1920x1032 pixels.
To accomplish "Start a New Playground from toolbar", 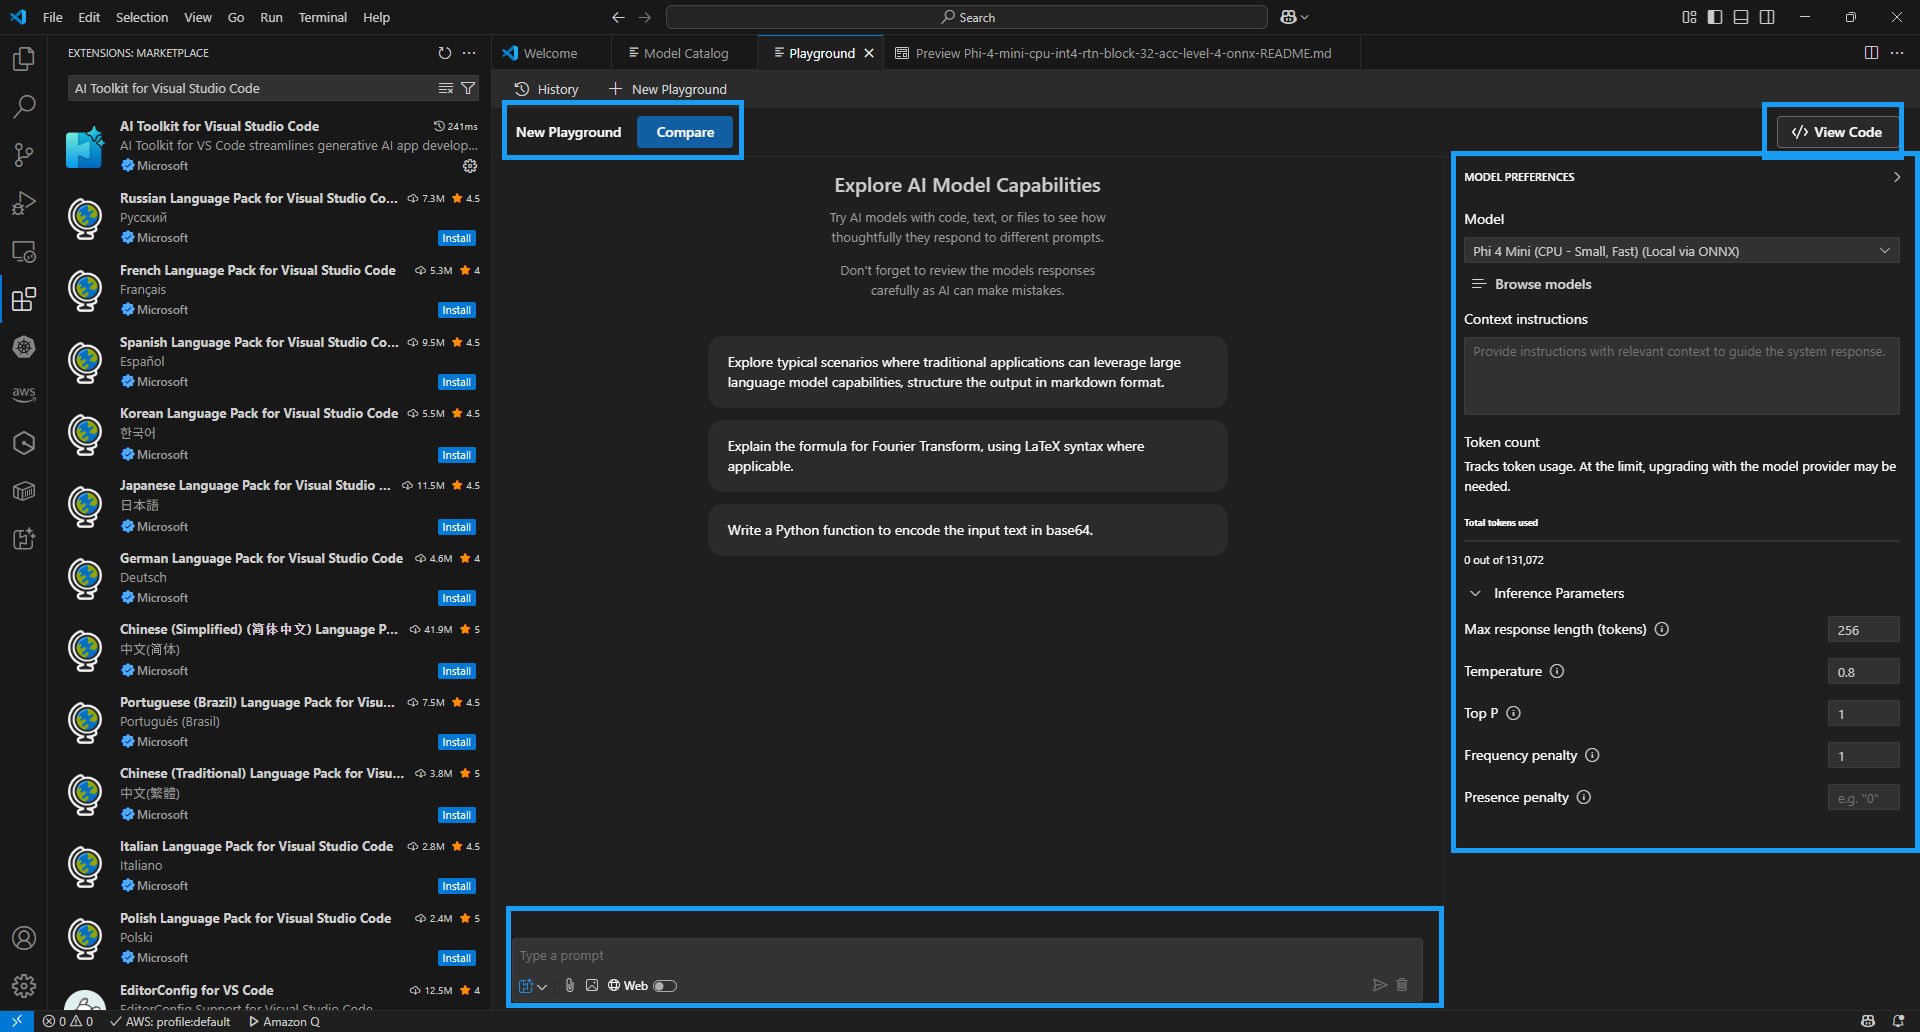I will (668, 89).
